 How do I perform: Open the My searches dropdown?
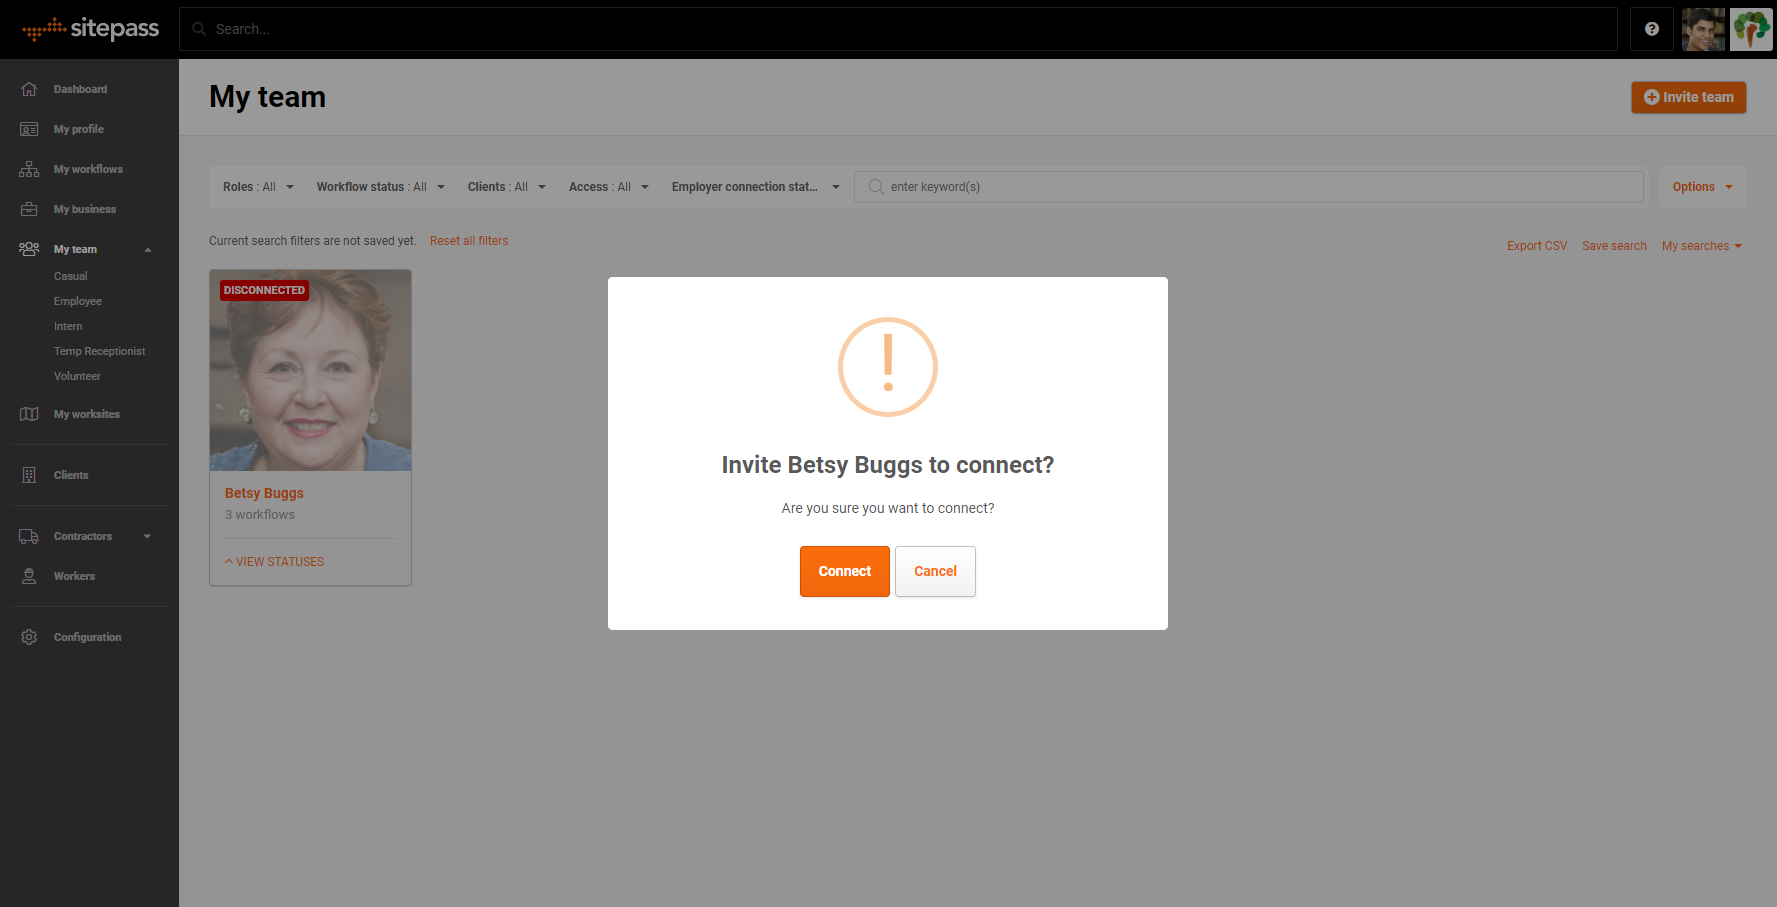tap(1702, 246)
